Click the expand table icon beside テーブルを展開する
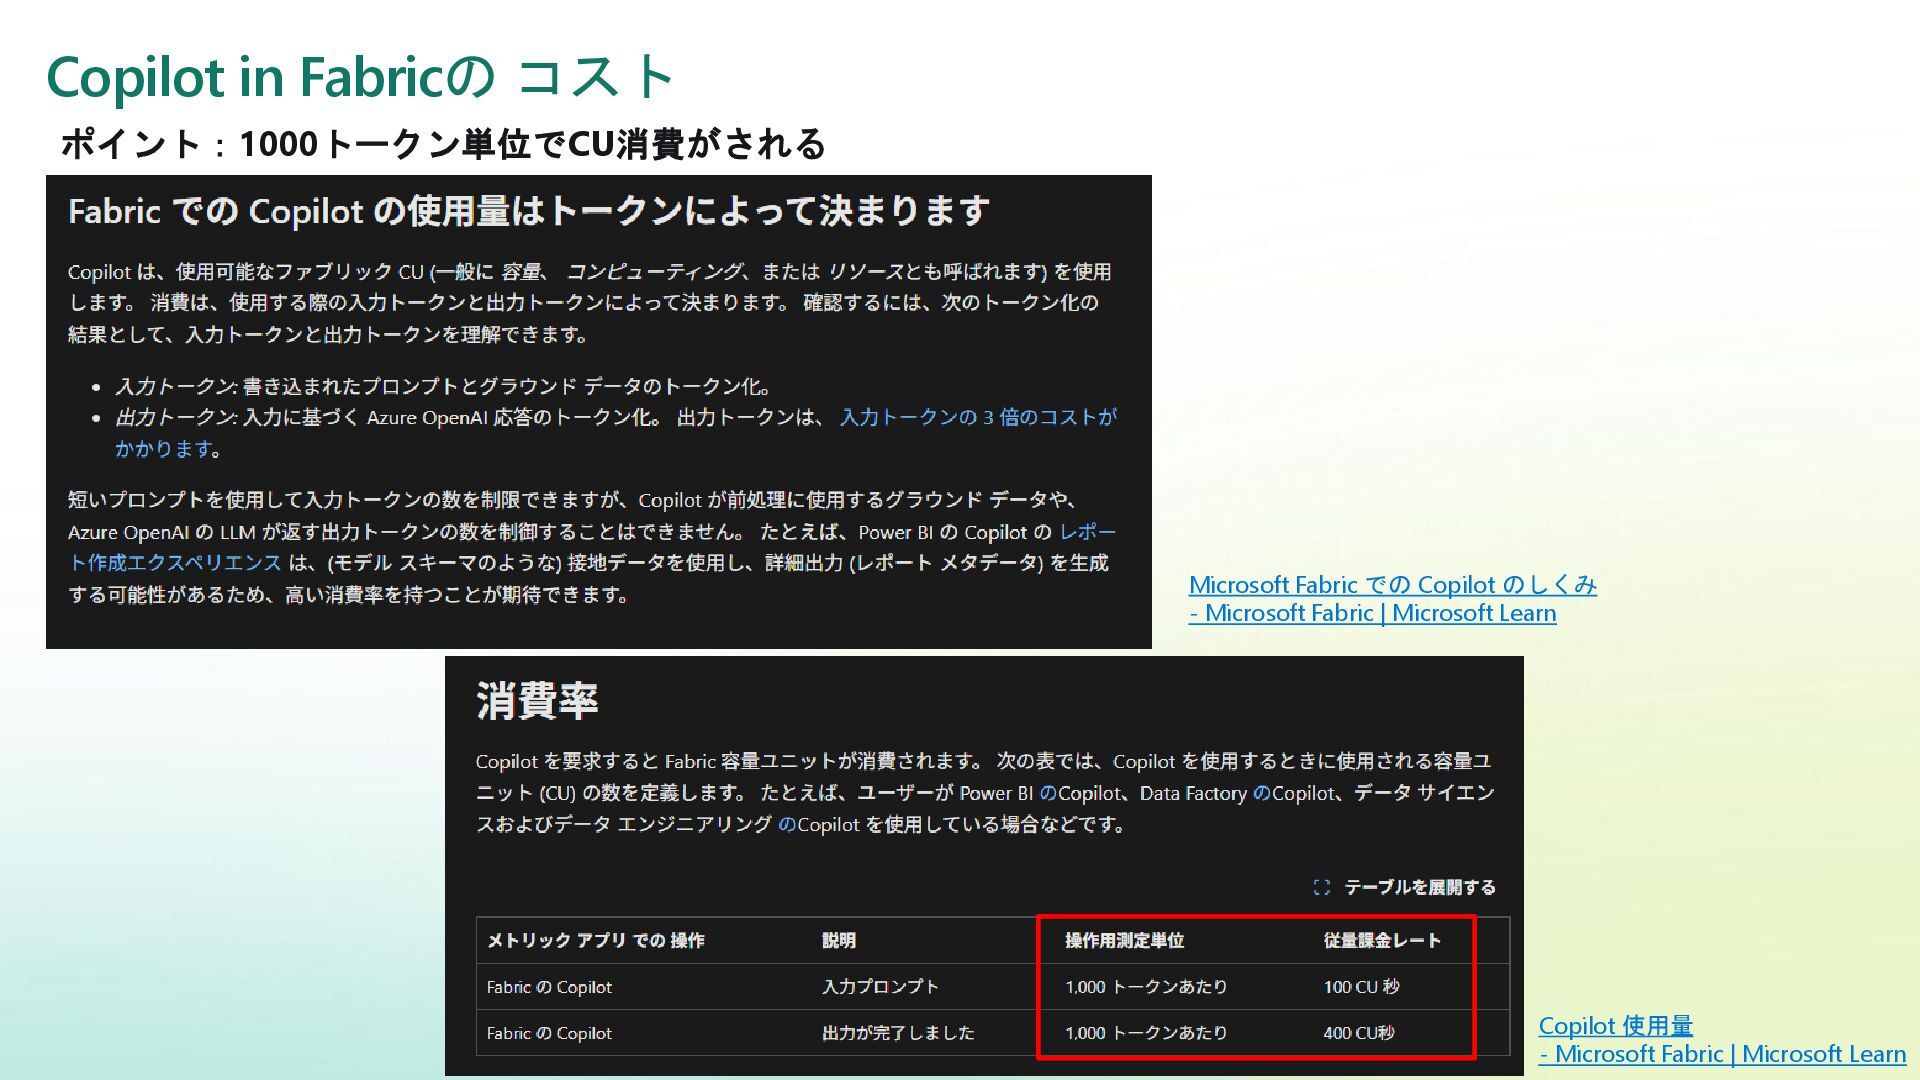Viewport: 1920px width, 1080px height. click(1322, 887)
